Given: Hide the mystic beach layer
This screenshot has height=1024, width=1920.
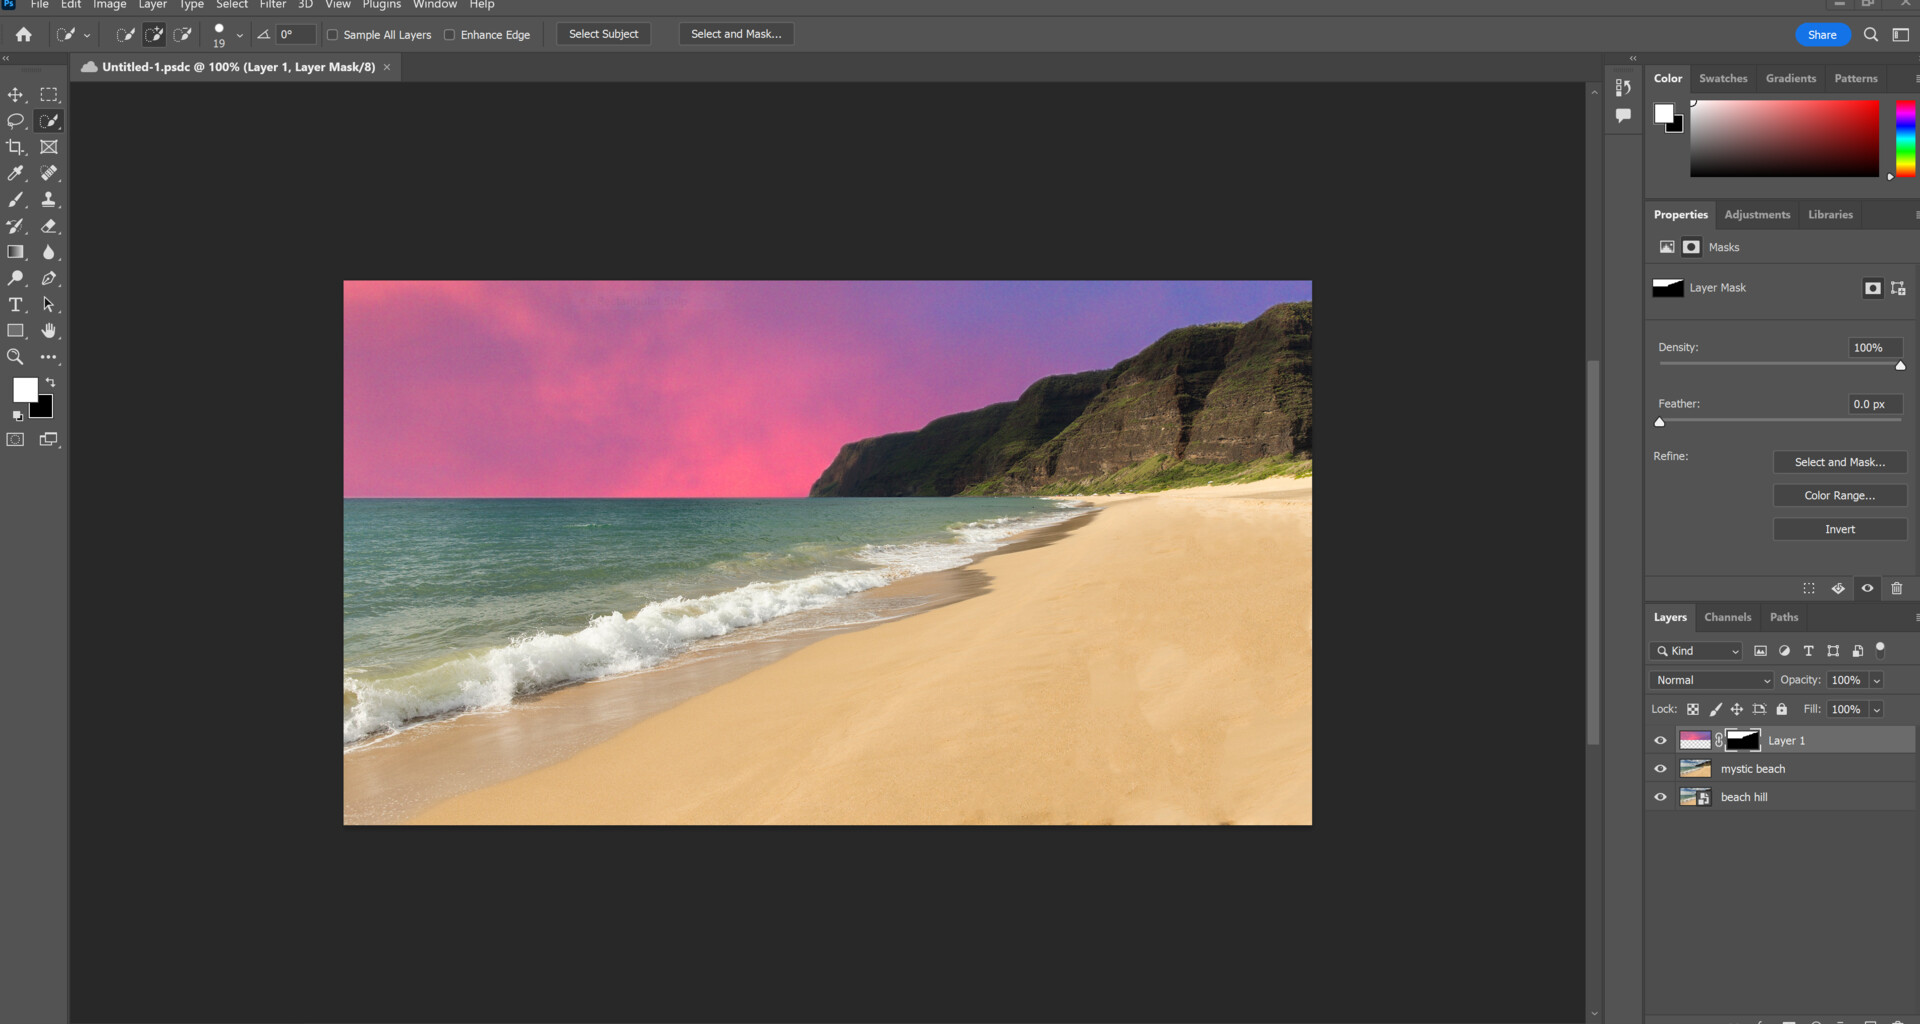Looking at the screenshot, I should pyautogui.click(x=1660, y=768).
